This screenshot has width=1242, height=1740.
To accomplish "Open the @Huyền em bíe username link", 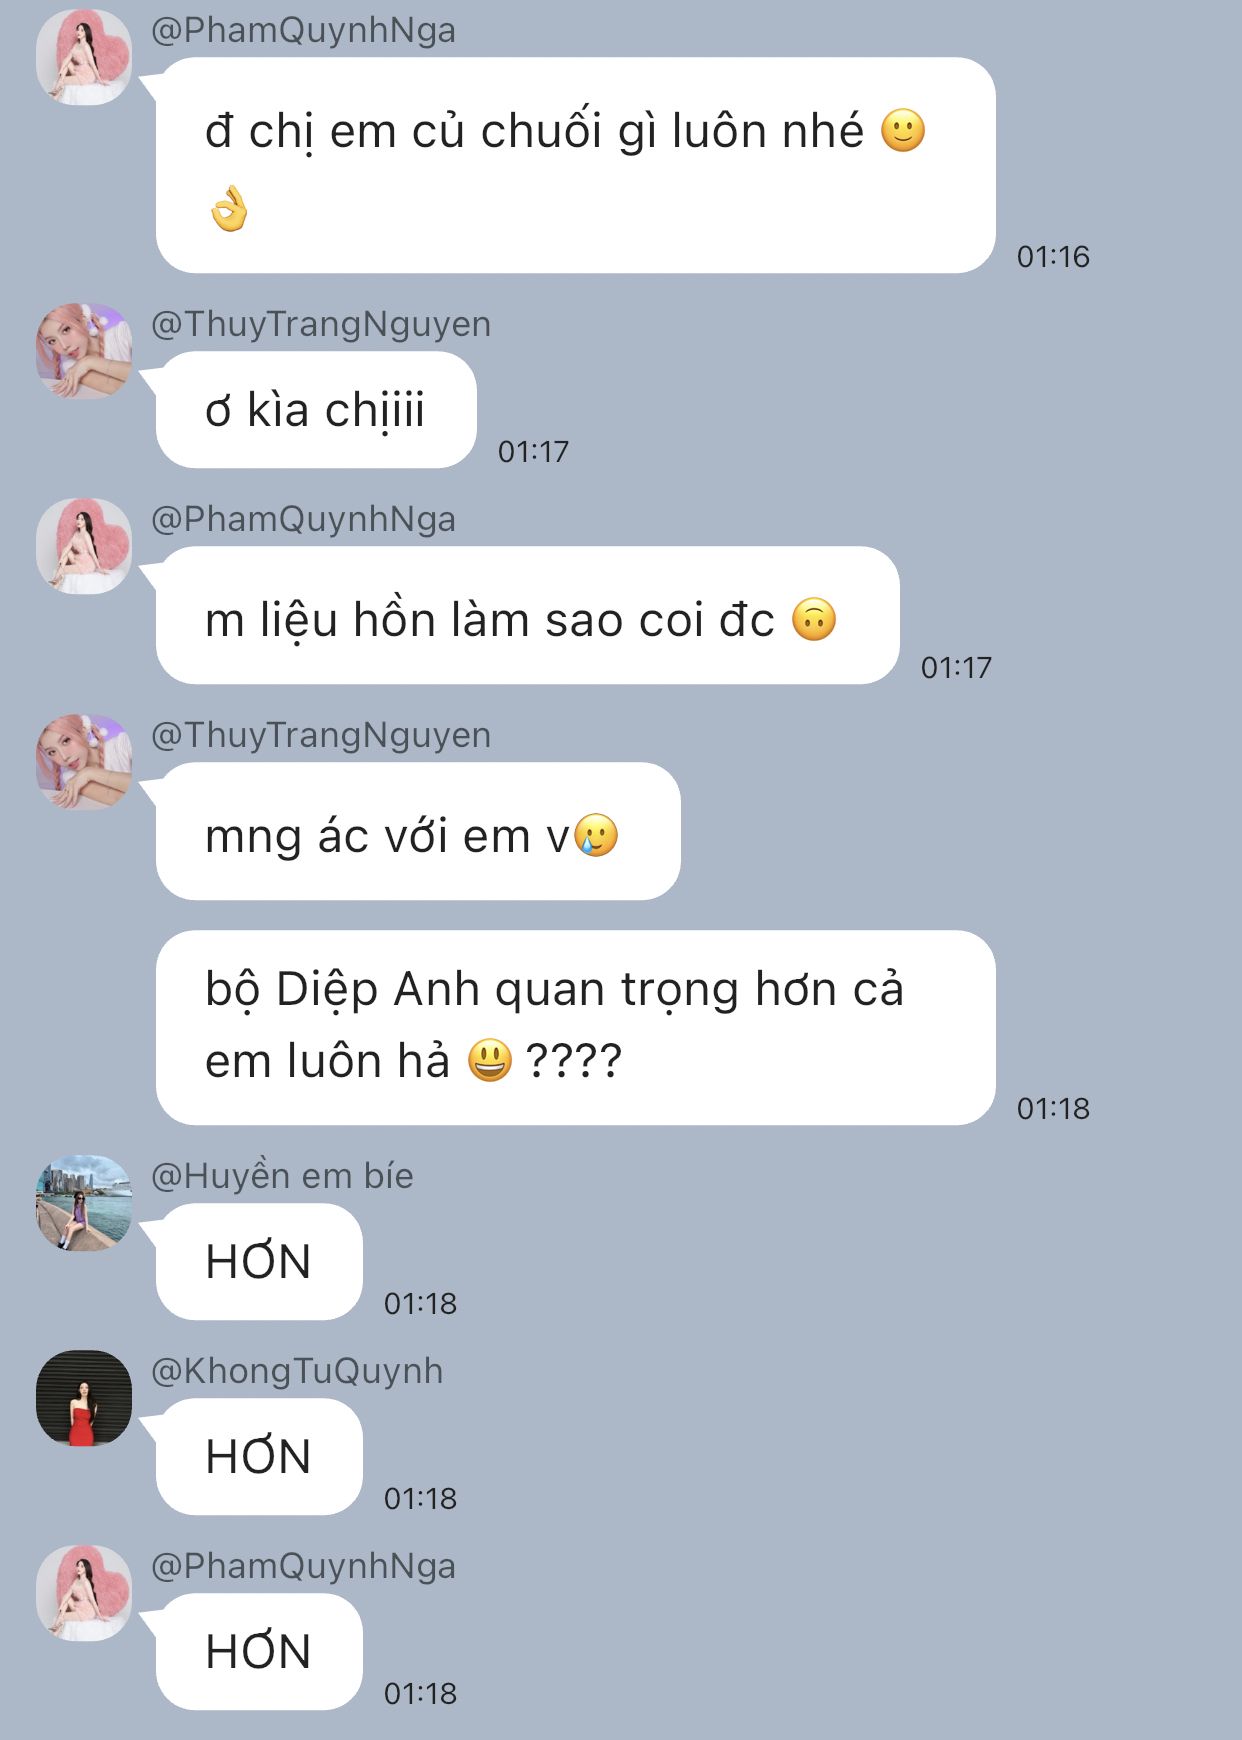I will pos(282,1176).
